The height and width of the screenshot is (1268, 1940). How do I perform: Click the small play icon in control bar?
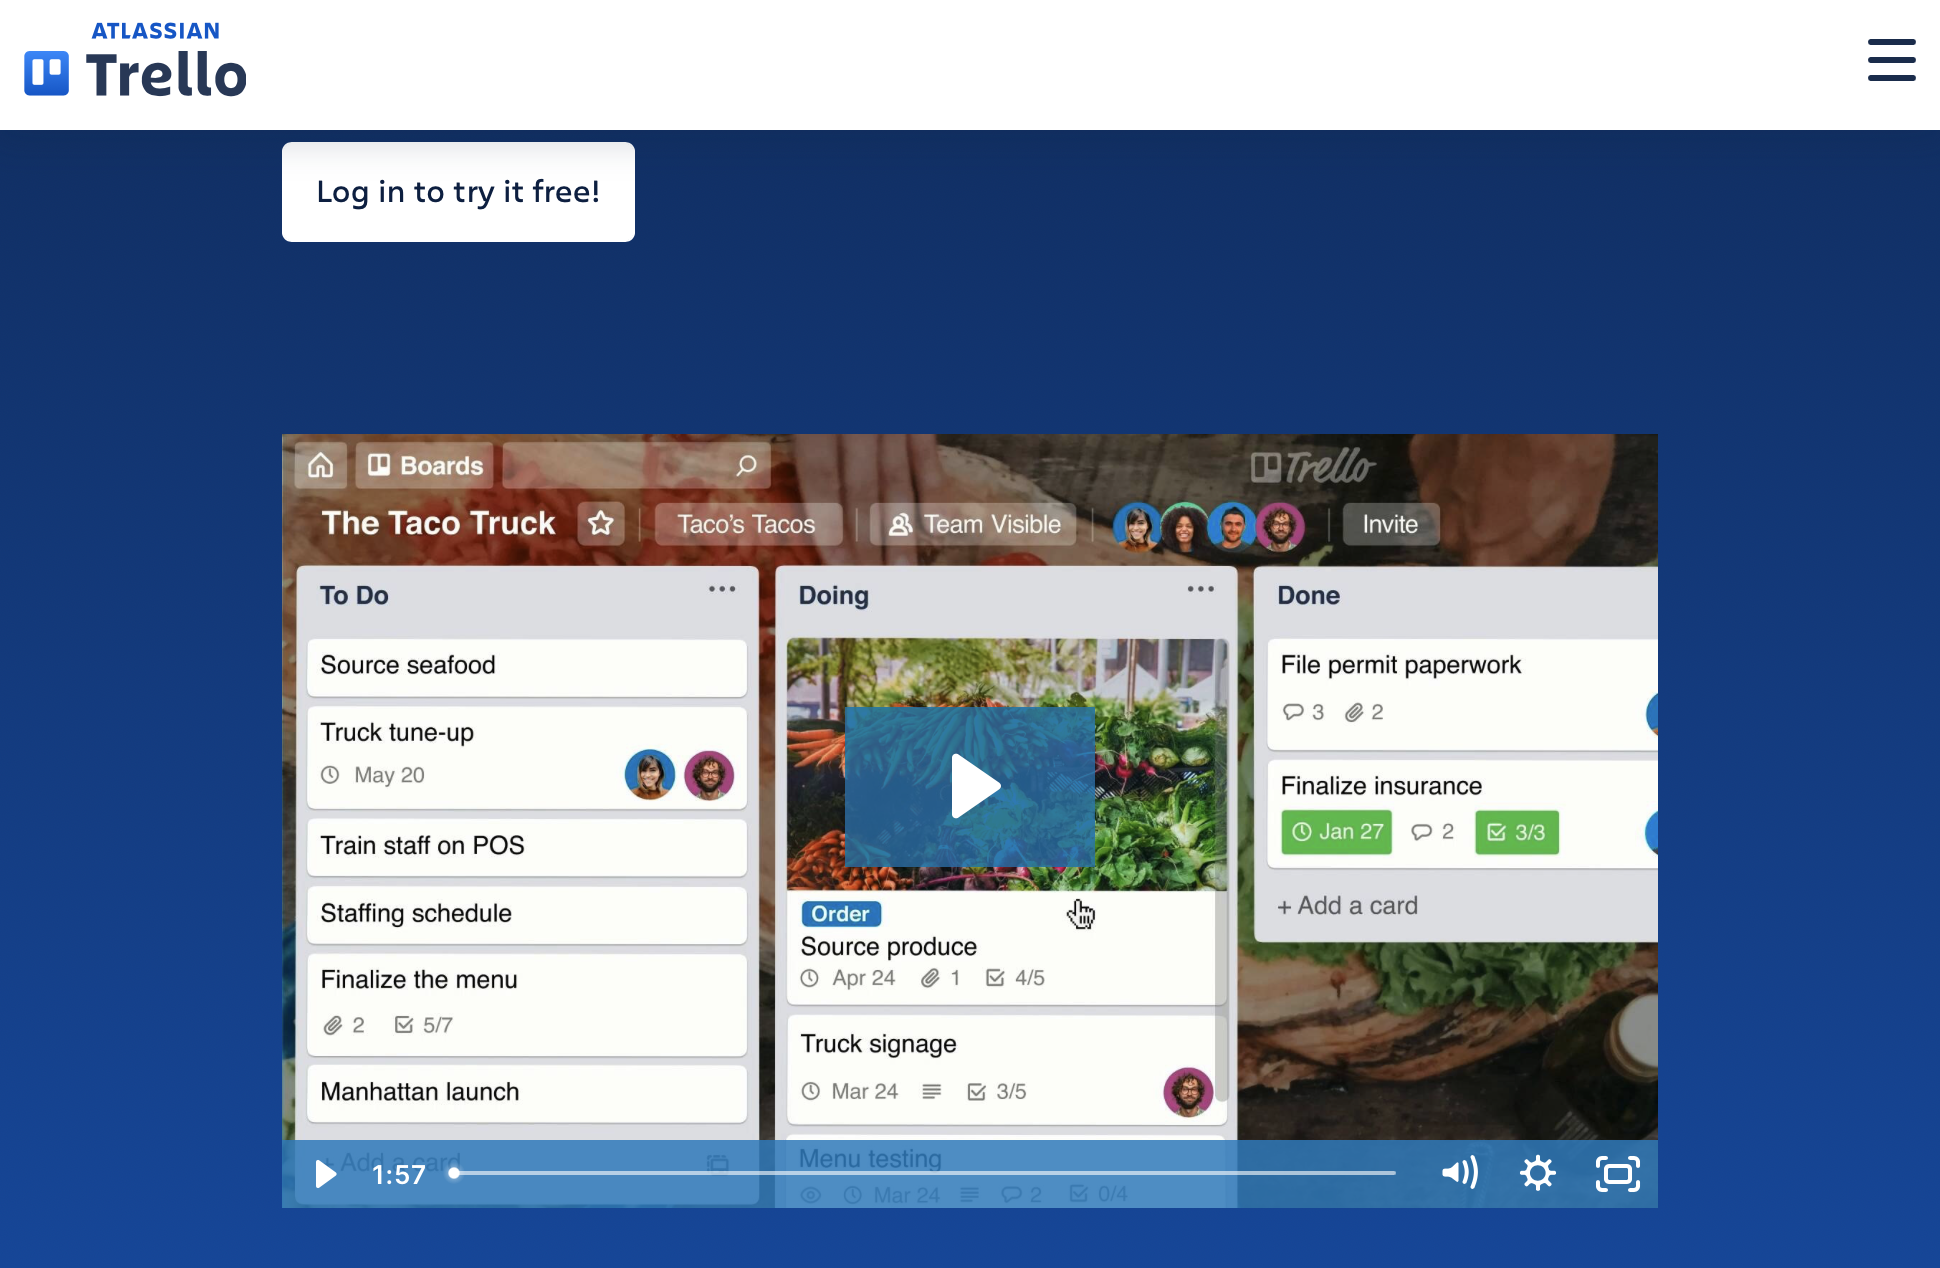coord(325,1173)
